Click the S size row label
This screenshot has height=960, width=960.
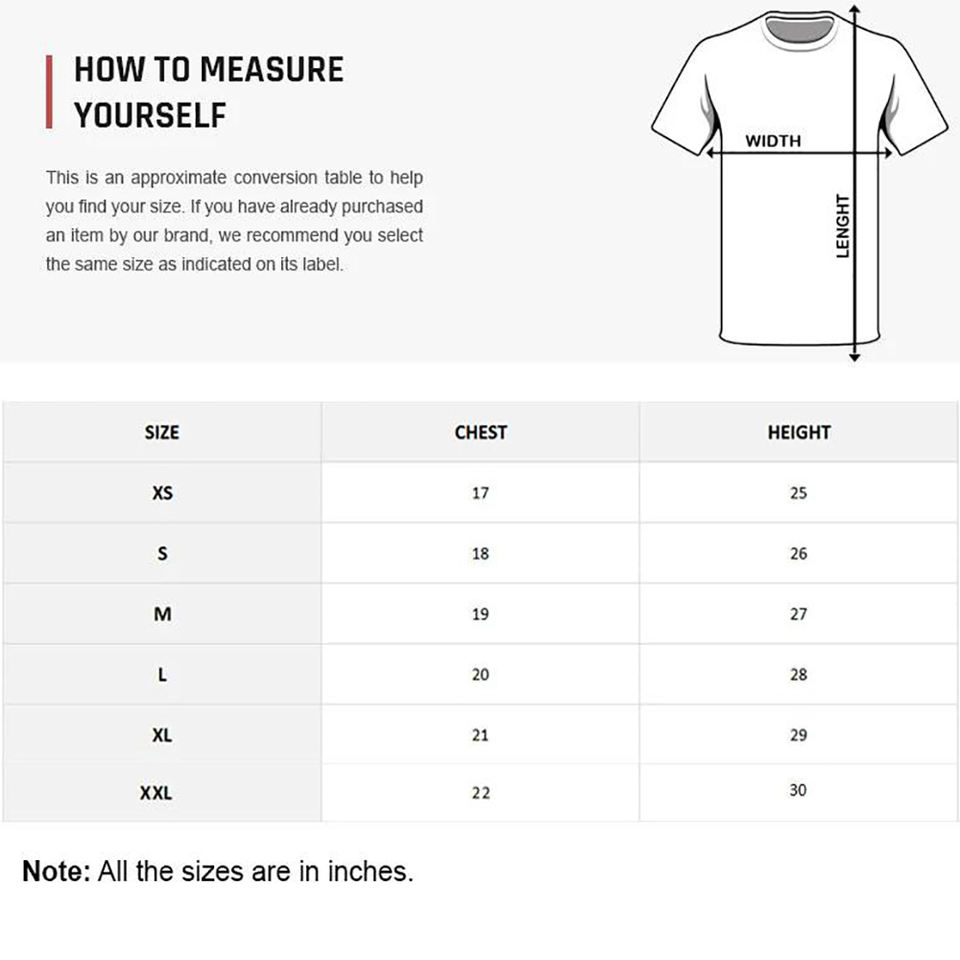point(162,553)
